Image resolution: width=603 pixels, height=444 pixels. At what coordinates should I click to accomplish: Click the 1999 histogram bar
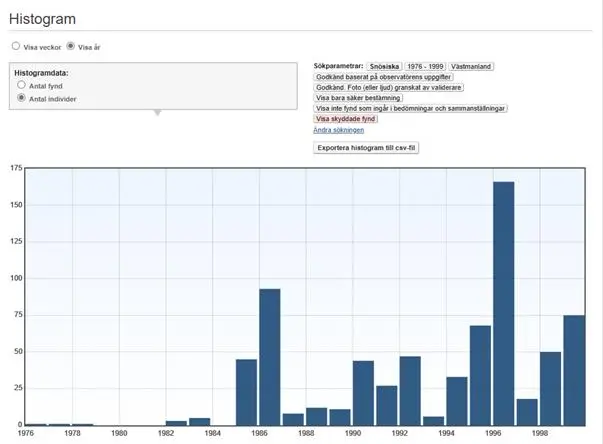(574, 370)
